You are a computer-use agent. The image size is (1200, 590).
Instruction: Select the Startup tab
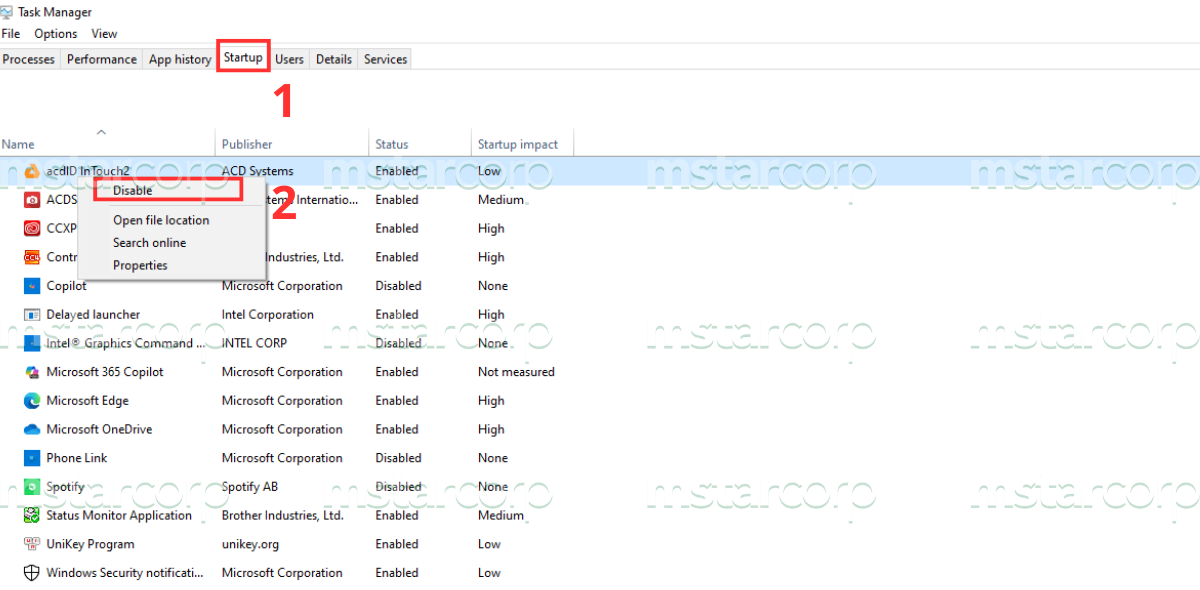point(243,57)
